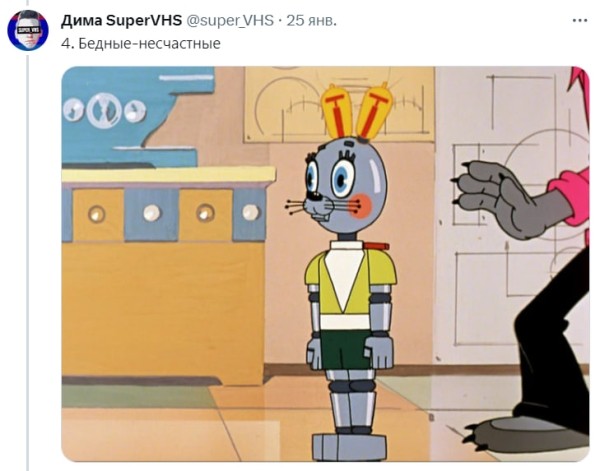Click the blue machine with dials in the image

(138, 117)
